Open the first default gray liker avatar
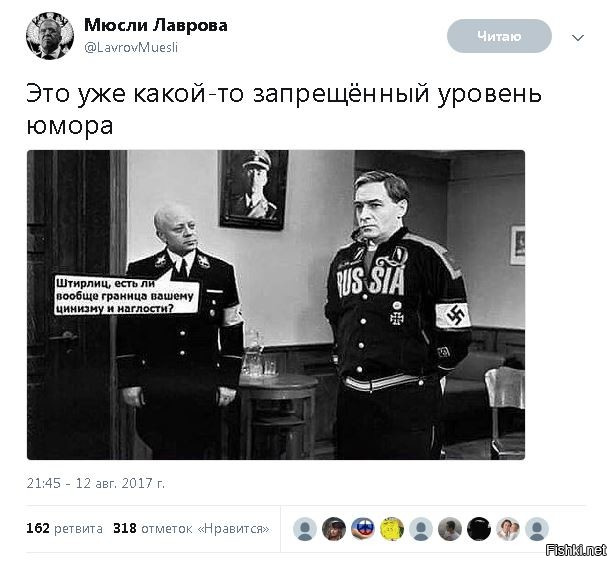The width and height of the screenshot is (612, 562). click(305, 529)
